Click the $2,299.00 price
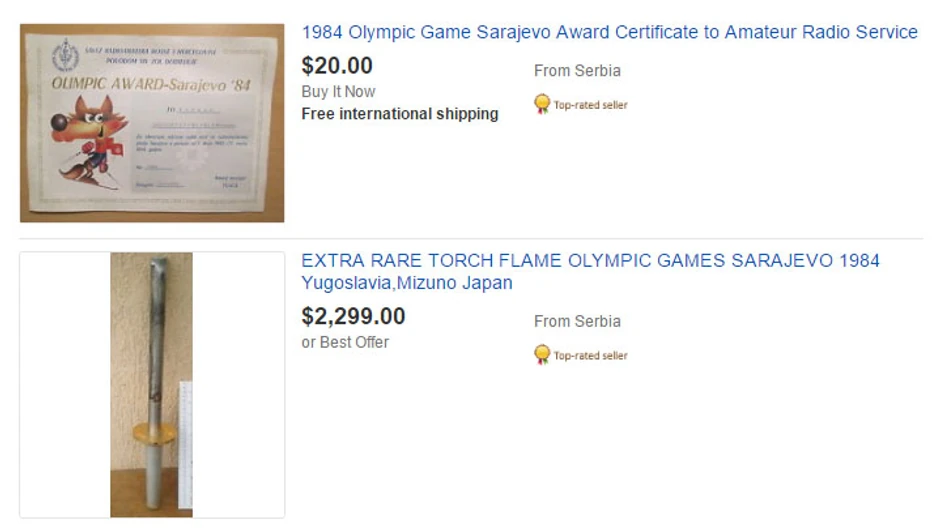This screenshot has width=940, height=530. 353,317
